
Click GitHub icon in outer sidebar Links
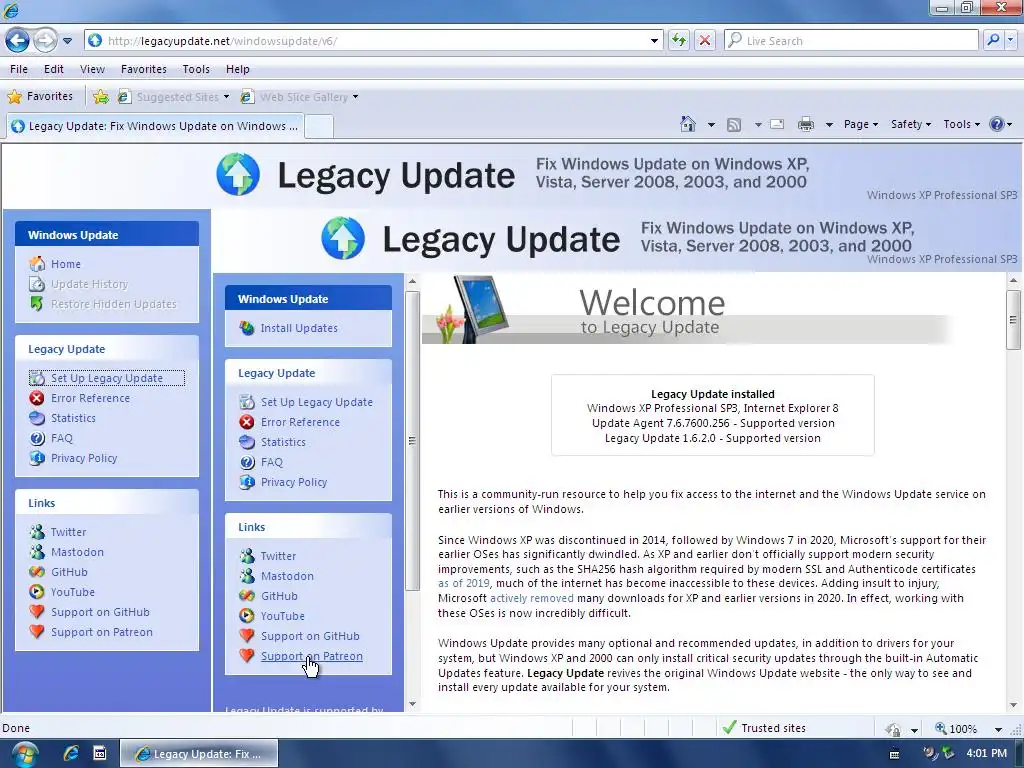tap(37, 572)
